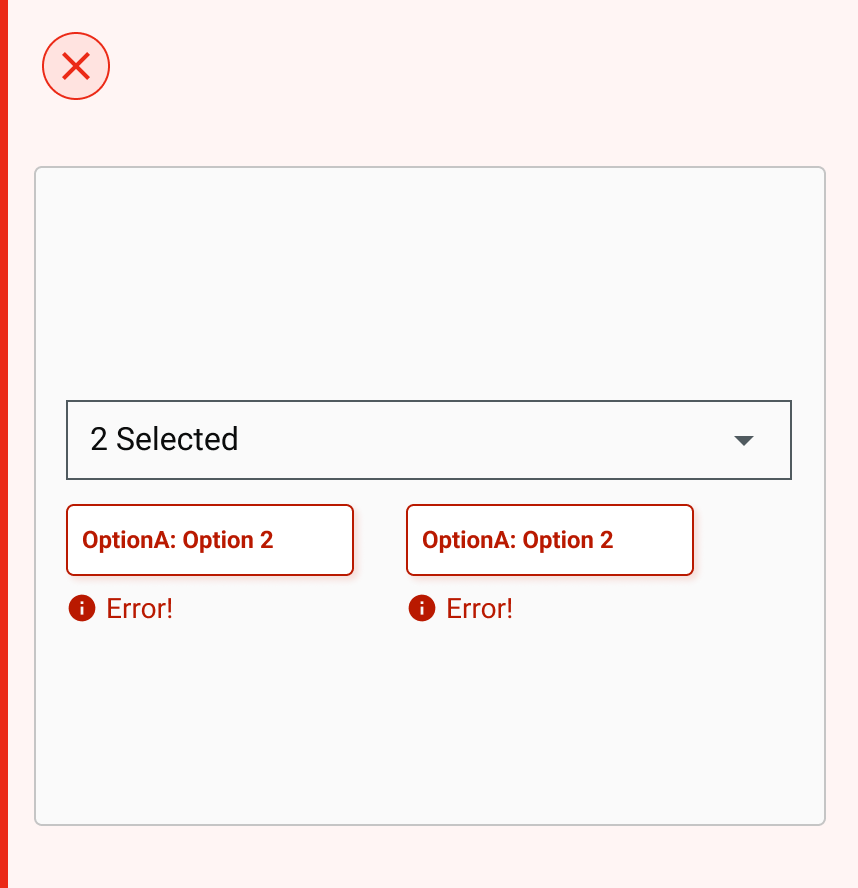Click pink background below the gray panel
Viewport: 858px width, 888px height.
click(430, 858)
